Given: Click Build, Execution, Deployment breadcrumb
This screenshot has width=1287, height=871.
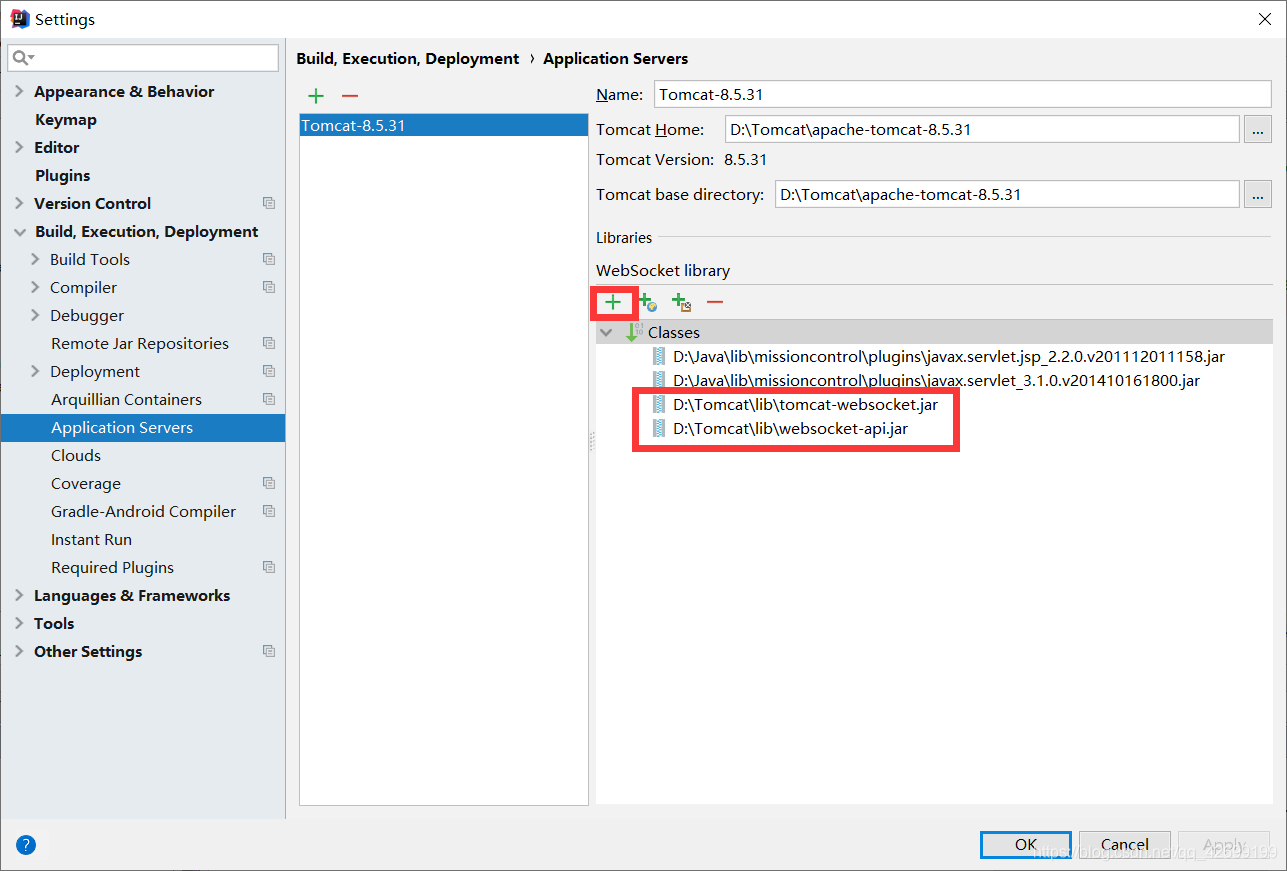Looking at the screenshot, I should click(408, 58).
